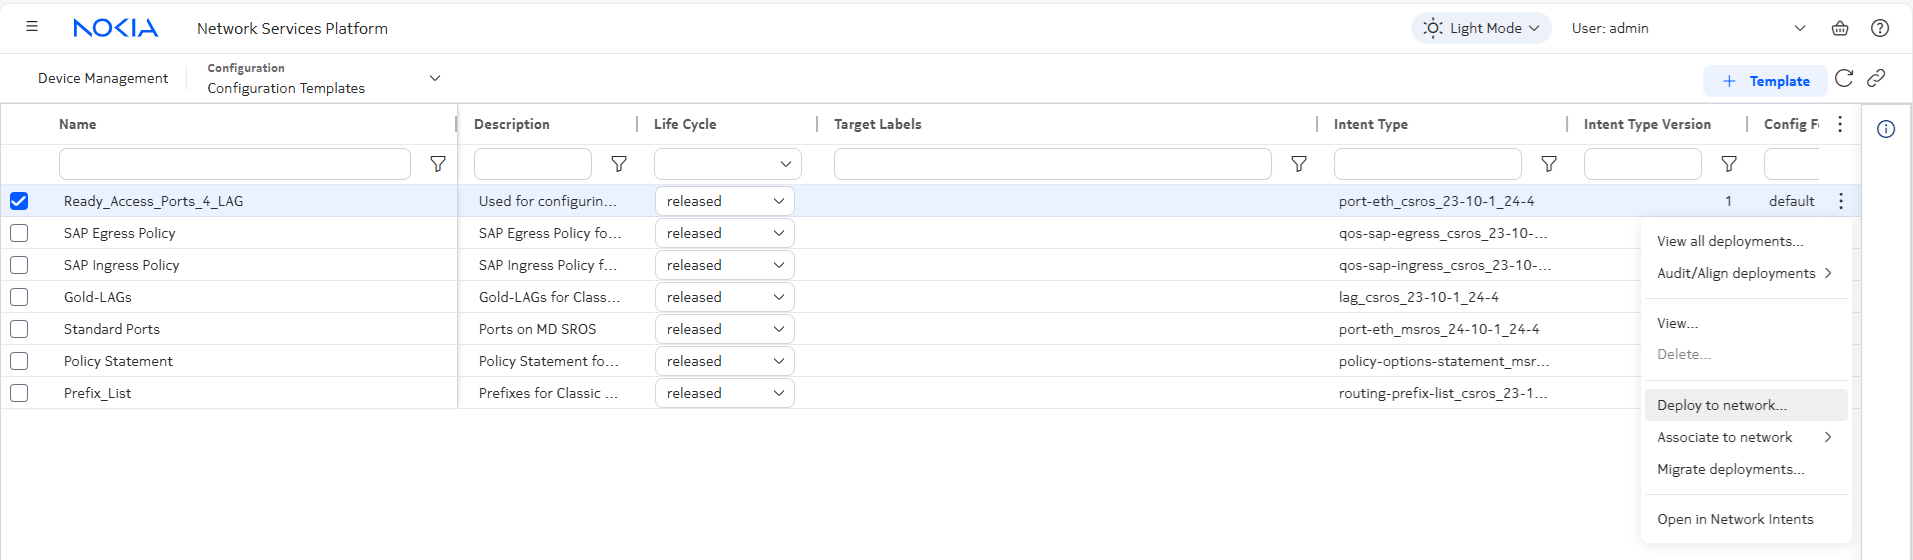Image resolution: width=1913 pixels, height=560 pixels.
Task: Click the filter icon for Intent Type column
Action: (x=1549, y=164)
